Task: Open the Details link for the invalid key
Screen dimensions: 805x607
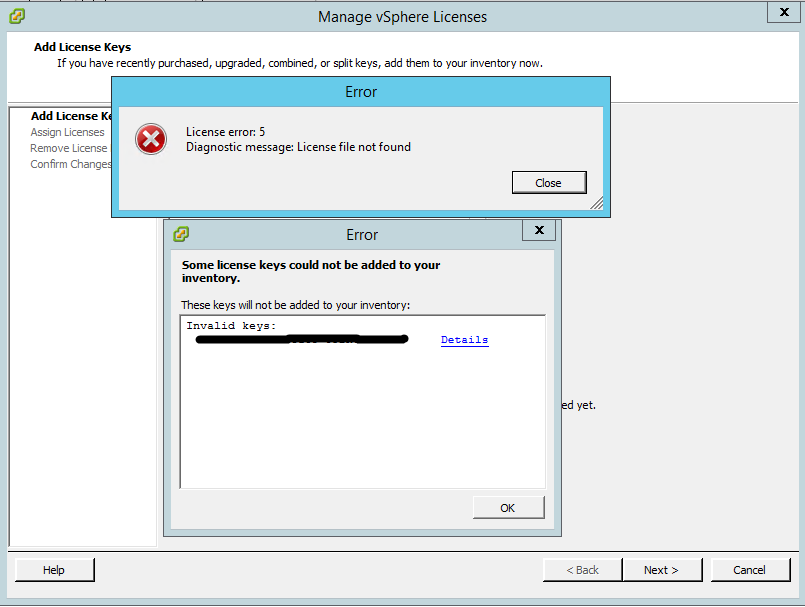Action: coord(464,340)
